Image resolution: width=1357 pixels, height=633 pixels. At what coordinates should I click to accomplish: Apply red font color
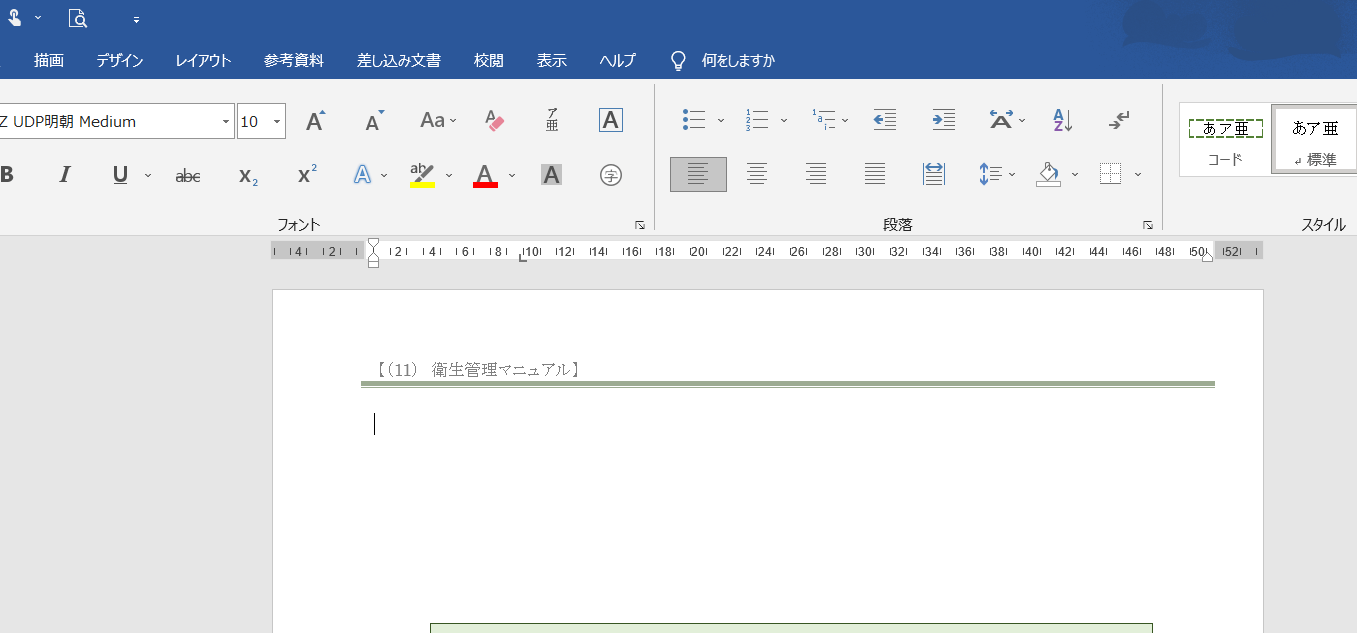tap(485, 175)
